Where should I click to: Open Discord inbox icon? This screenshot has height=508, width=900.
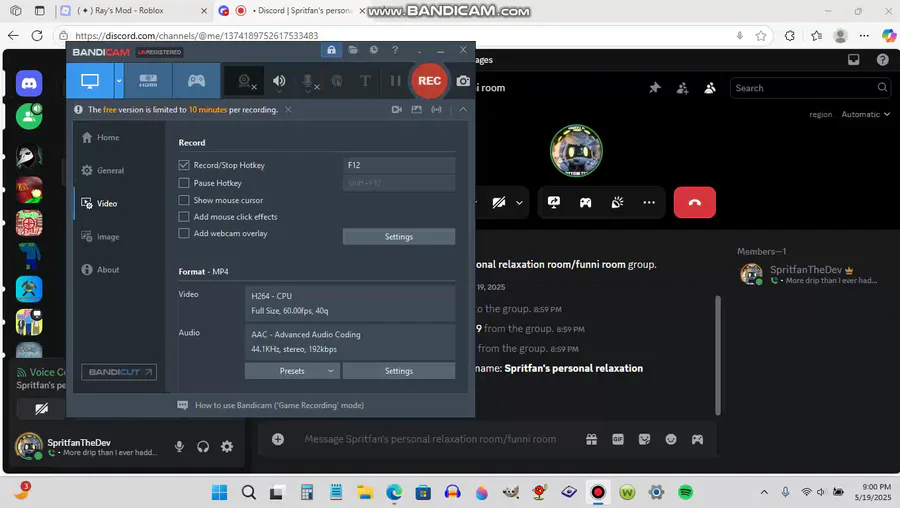[x=854, y=60]
